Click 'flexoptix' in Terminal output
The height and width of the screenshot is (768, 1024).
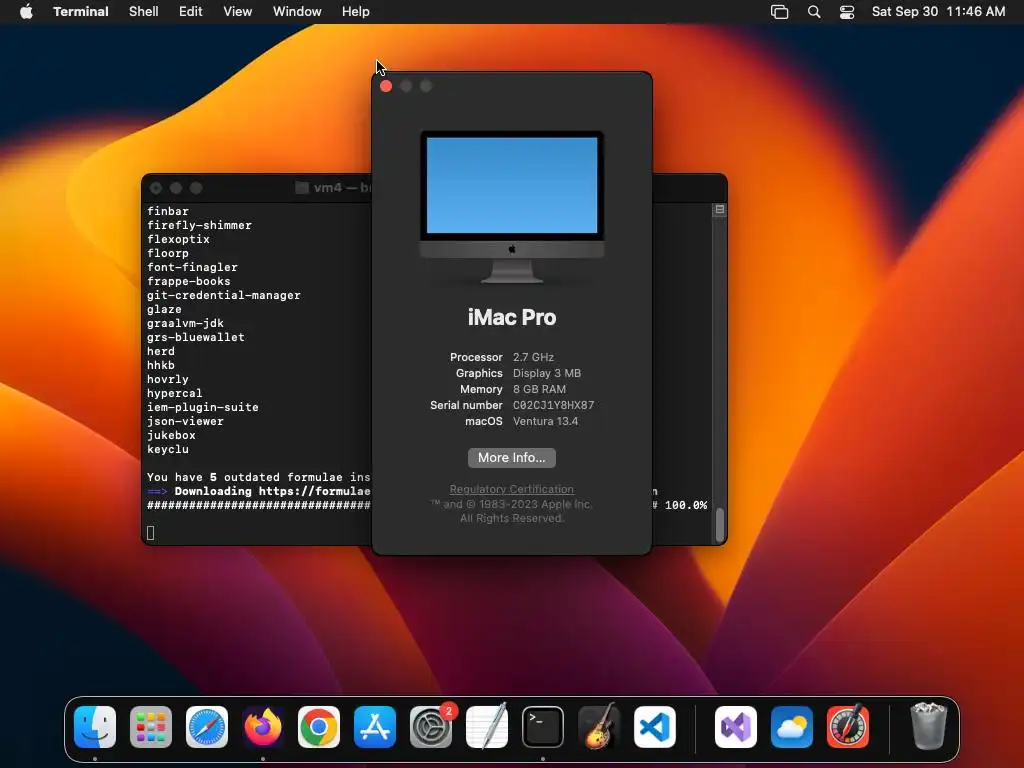click(178, 240)
